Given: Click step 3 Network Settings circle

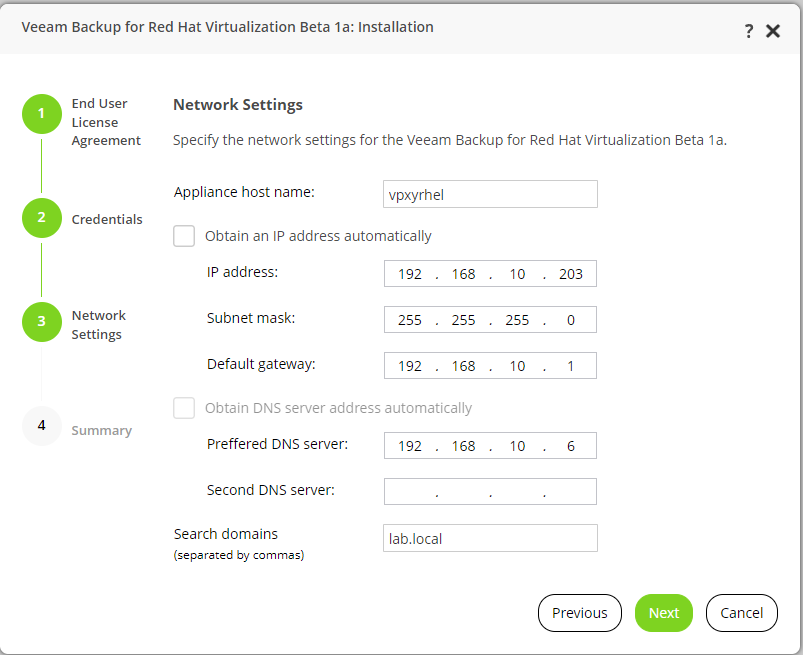Looking at the screenshot, I should pos(41,322).
